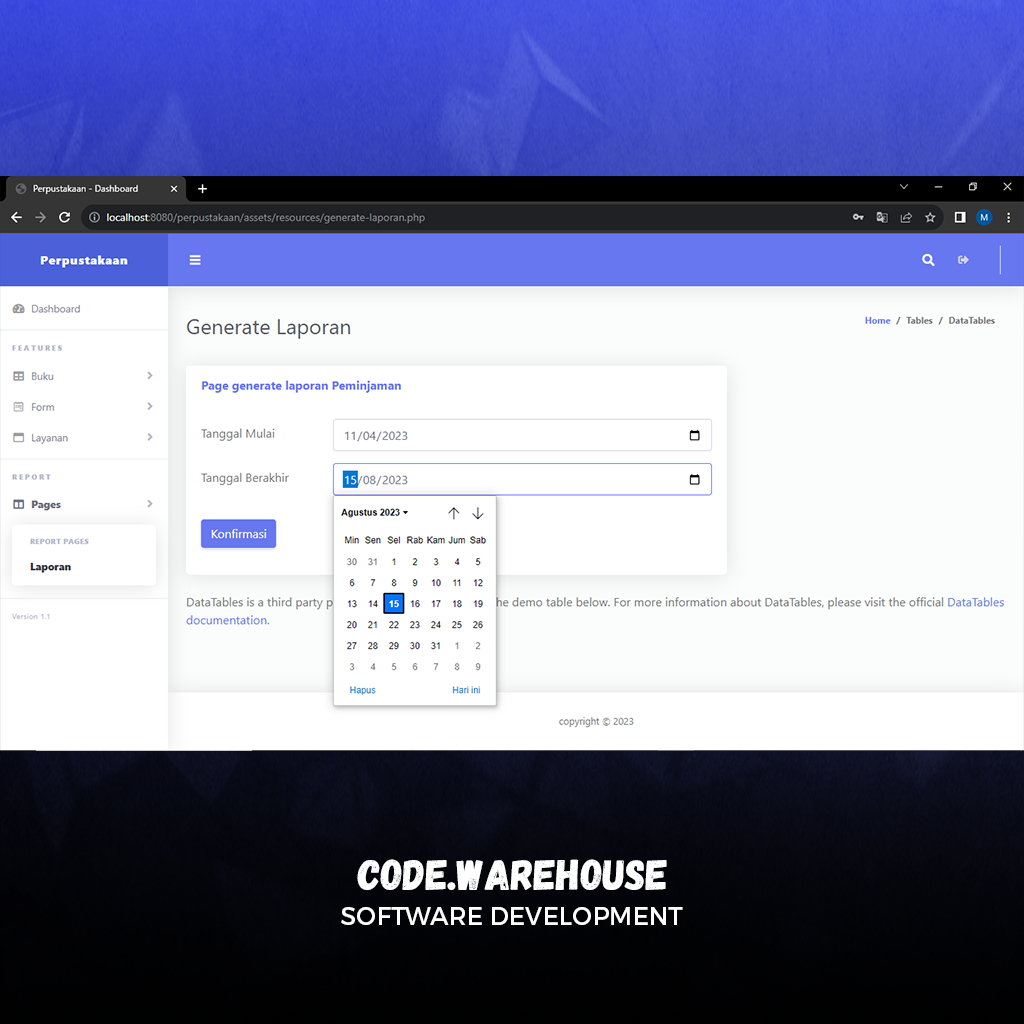The height and width of the screenshot is (1024, 1024).
Task: Click Hapus to clear the date
Action: click(362, 690)
